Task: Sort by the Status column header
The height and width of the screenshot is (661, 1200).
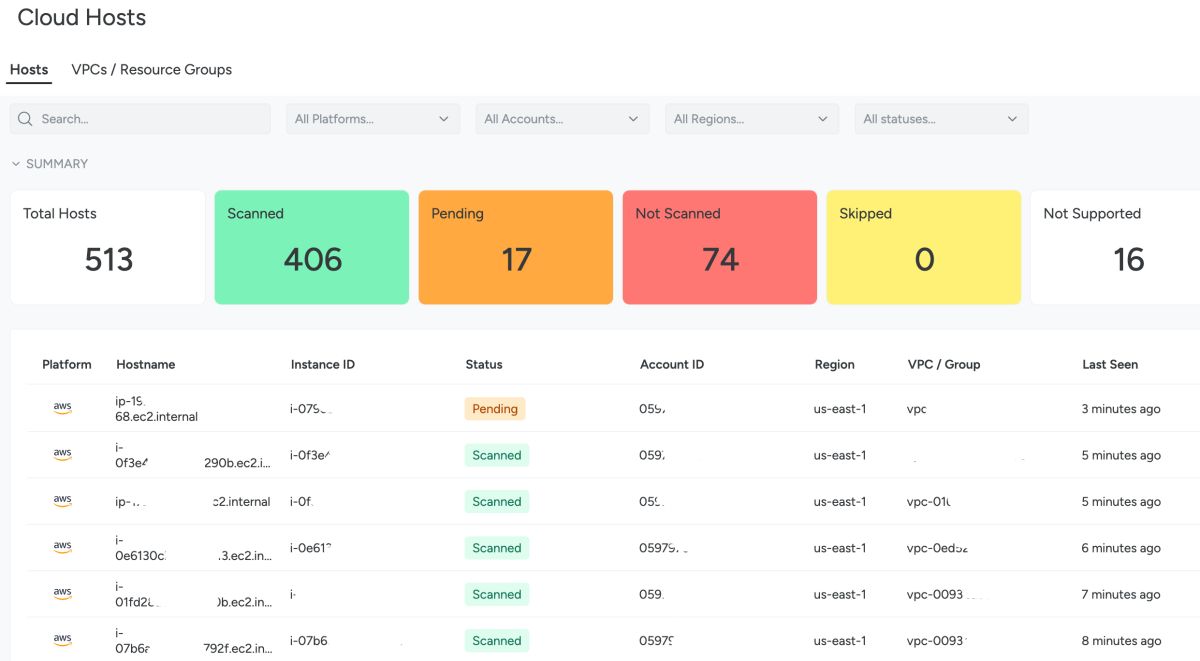Action: pyautogui.click(x=484, y=364)
